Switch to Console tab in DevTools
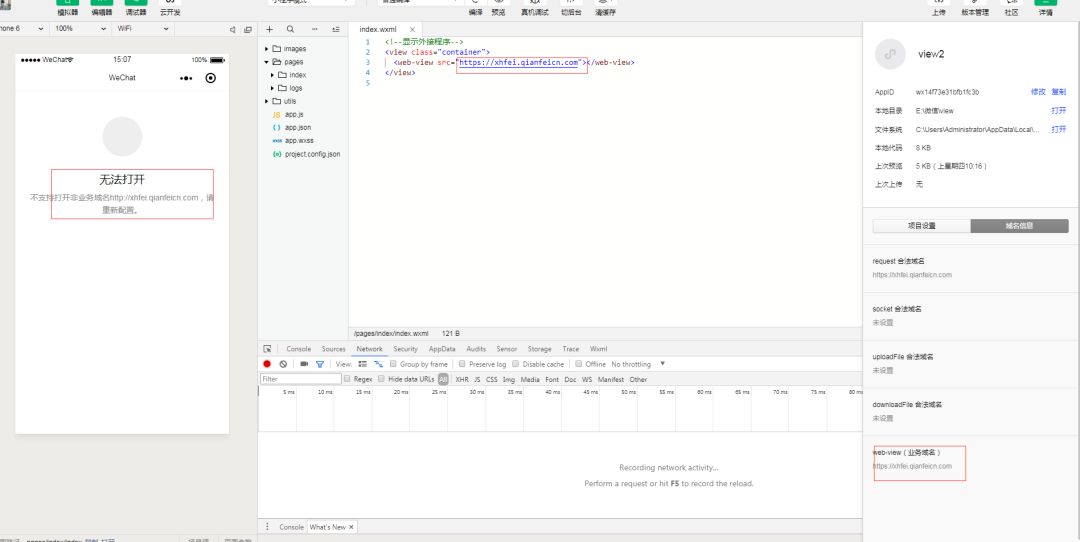Image resolution: width=1080 pixels, height=542 pixels. (298, 349)
